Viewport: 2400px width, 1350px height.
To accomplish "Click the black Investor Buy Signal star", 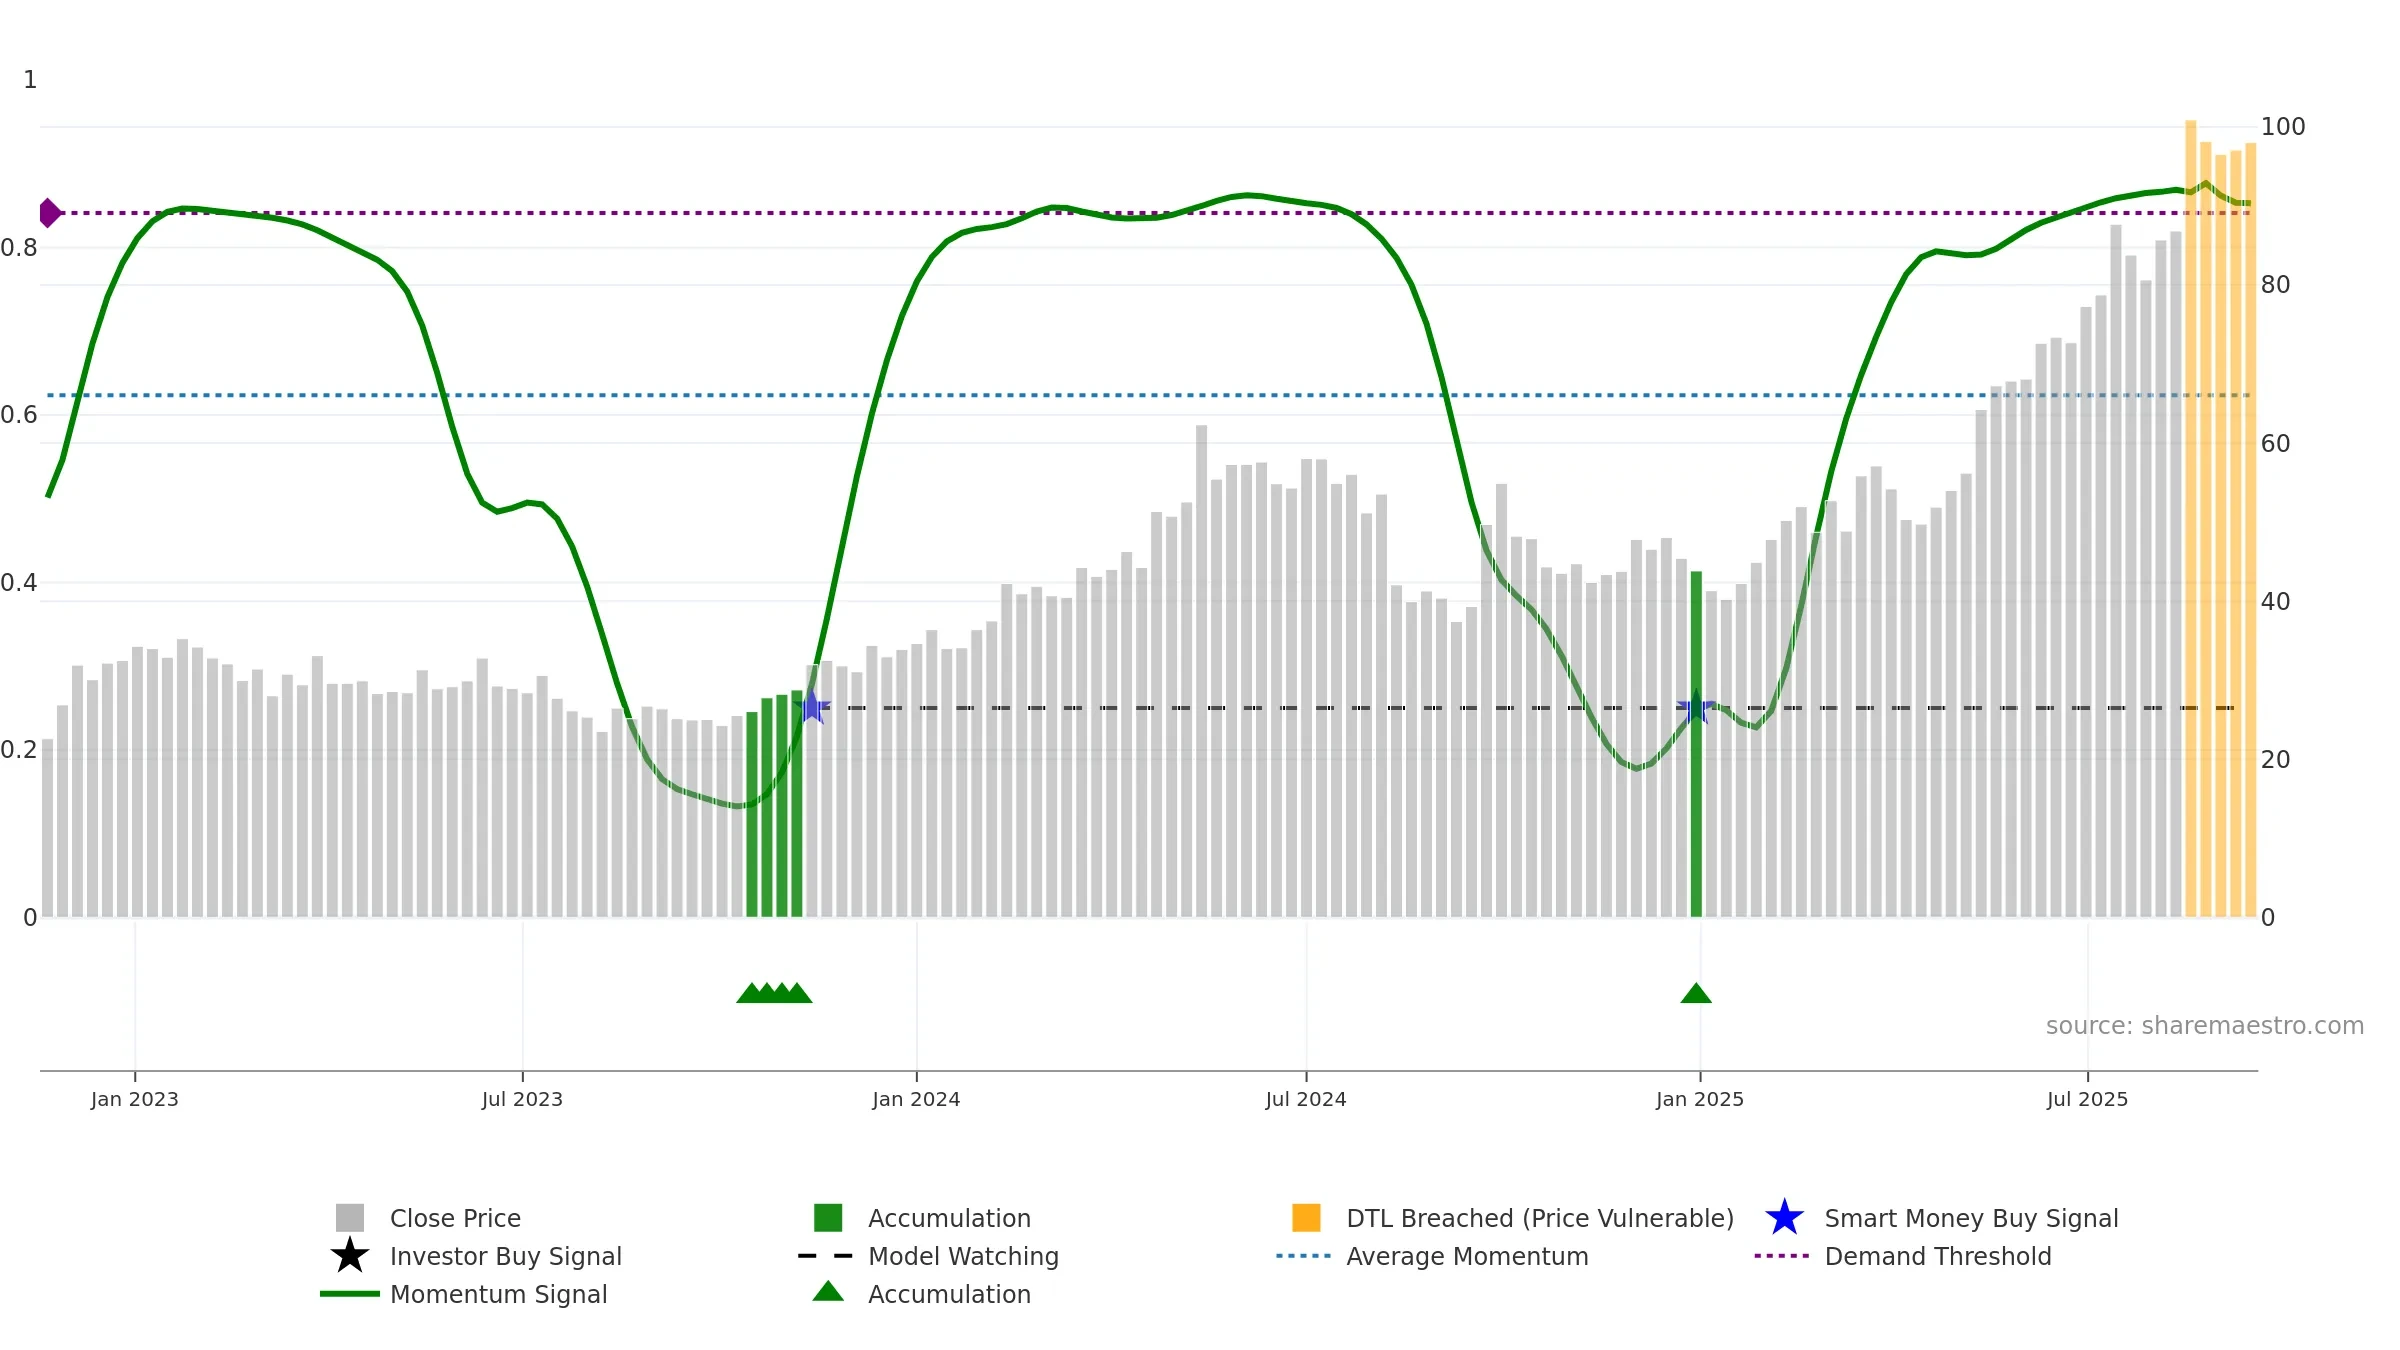I will [350, 1256].
